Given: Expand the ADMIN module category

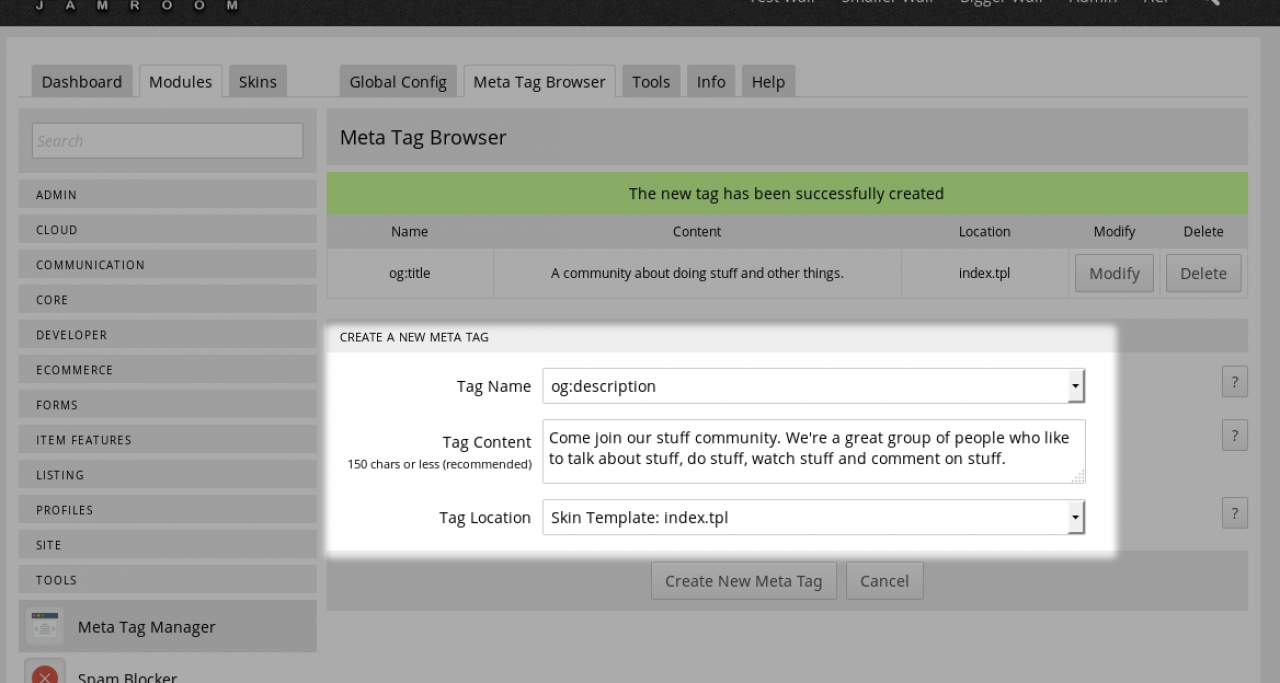Looking at the screenshot, I should [167, 195].
